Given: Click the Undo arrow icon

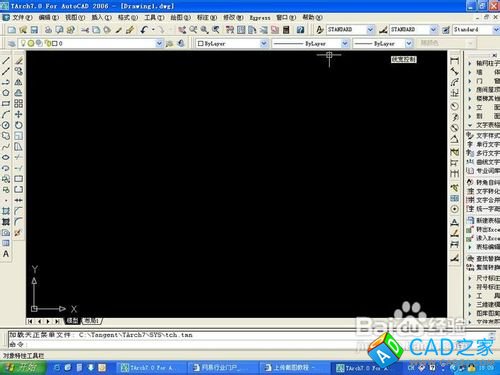Looking at the screenshot, I should pos(144,30).
